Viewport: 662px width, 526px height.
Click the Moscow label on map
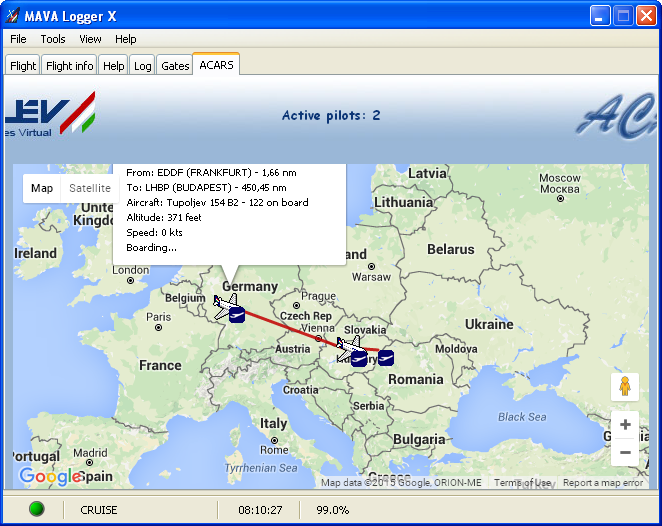[x=560, y=183]
